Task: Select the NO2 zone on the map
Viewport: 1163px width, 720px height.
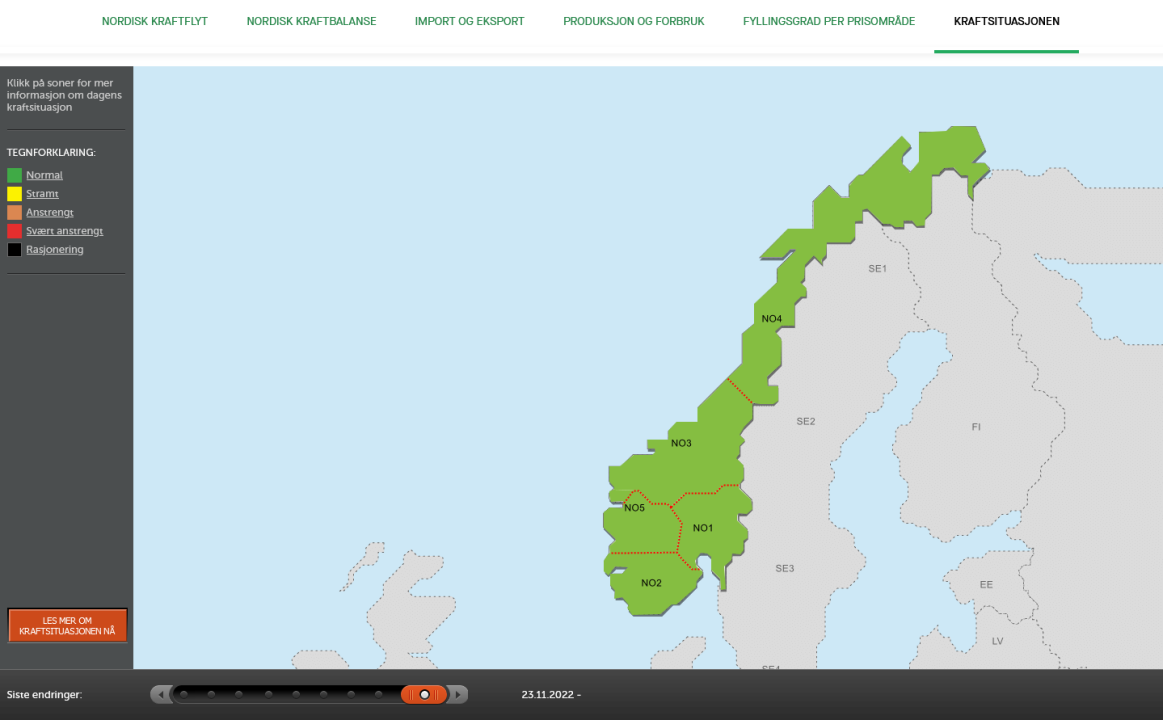Action: pyautogui.click(x=651, y=581)
